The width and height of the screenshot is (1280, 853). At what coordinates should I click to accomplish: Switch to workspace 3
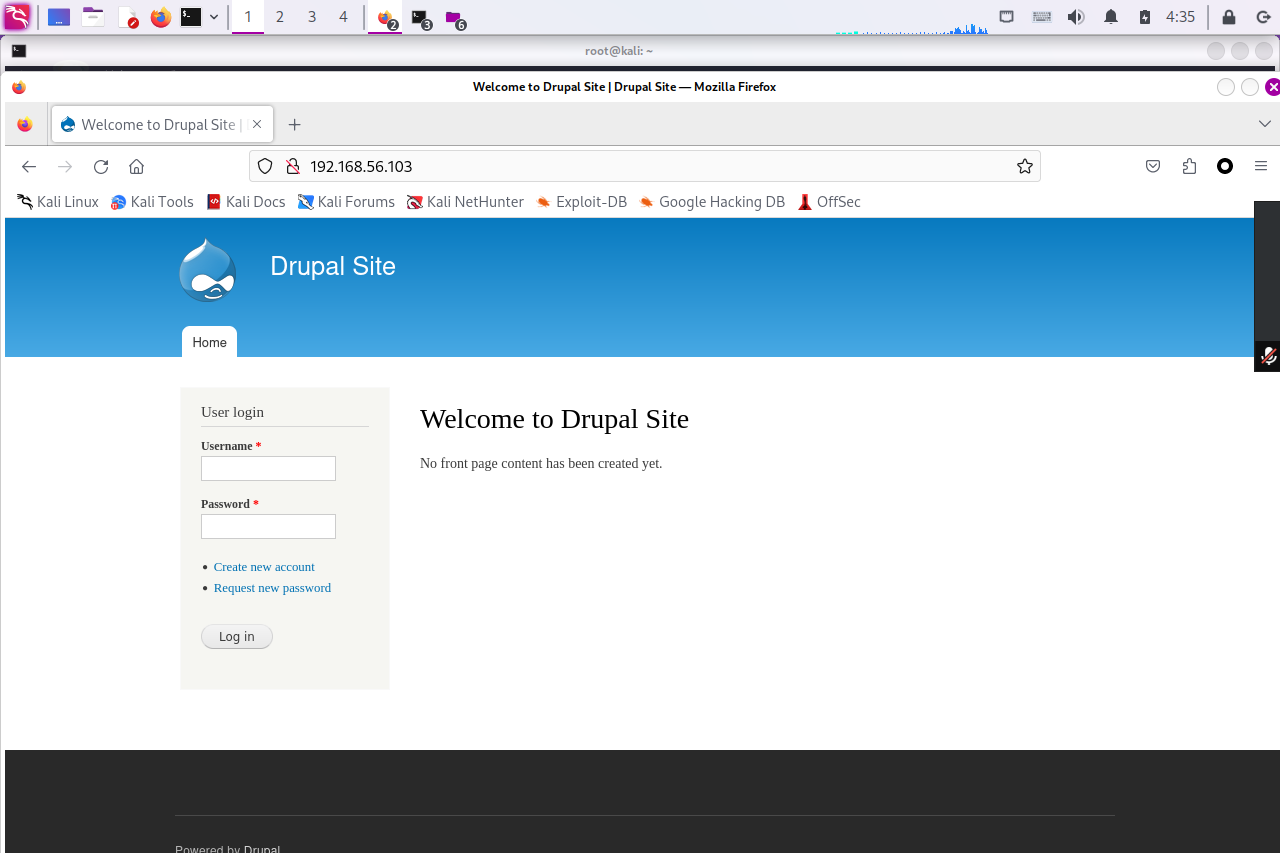pos(312,17)
